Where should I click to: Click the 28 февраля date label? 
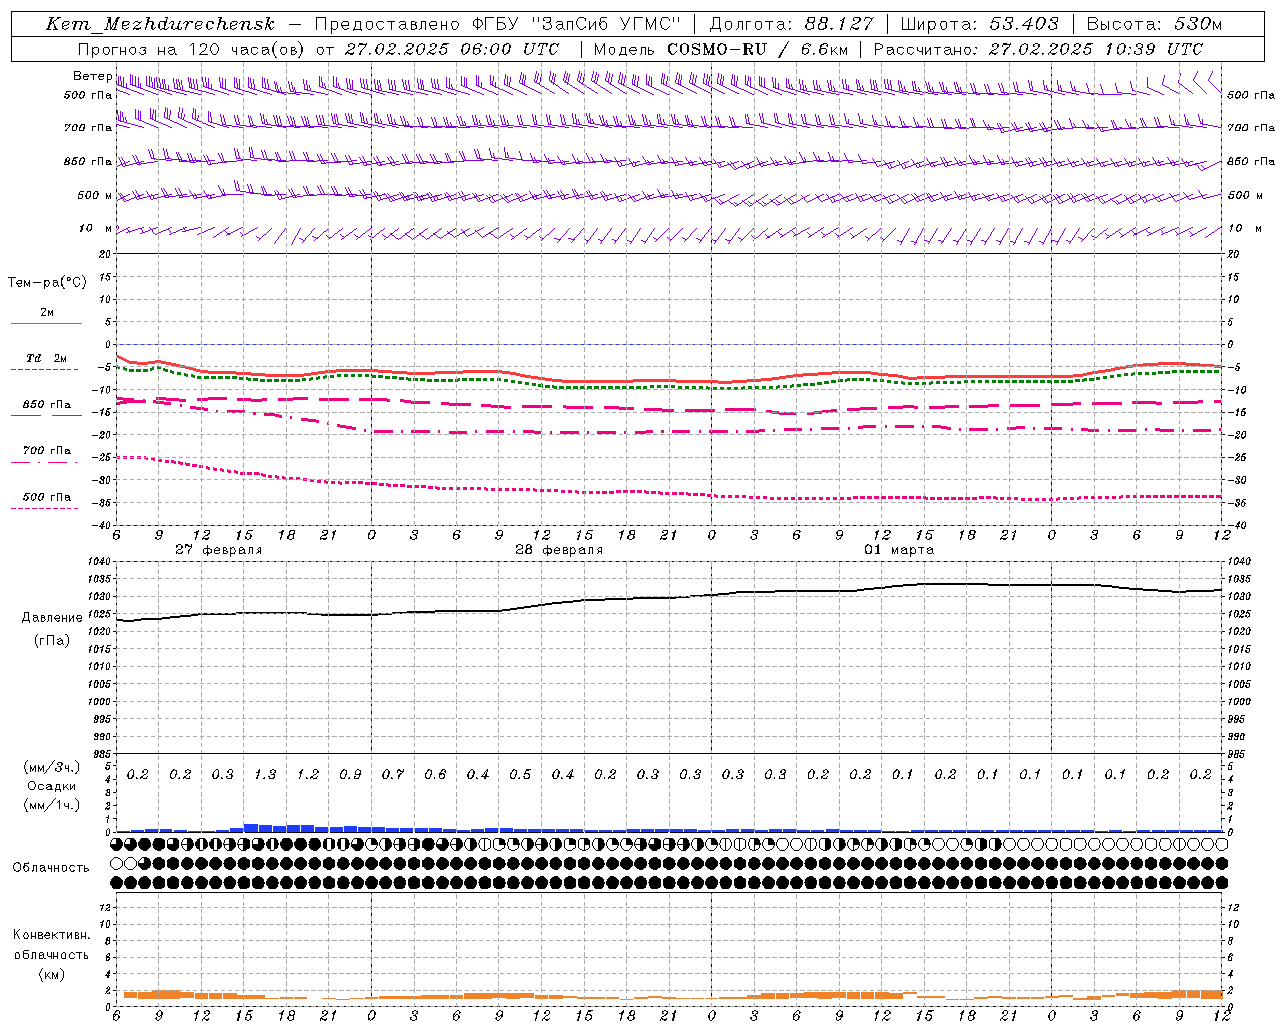point(559,550)
